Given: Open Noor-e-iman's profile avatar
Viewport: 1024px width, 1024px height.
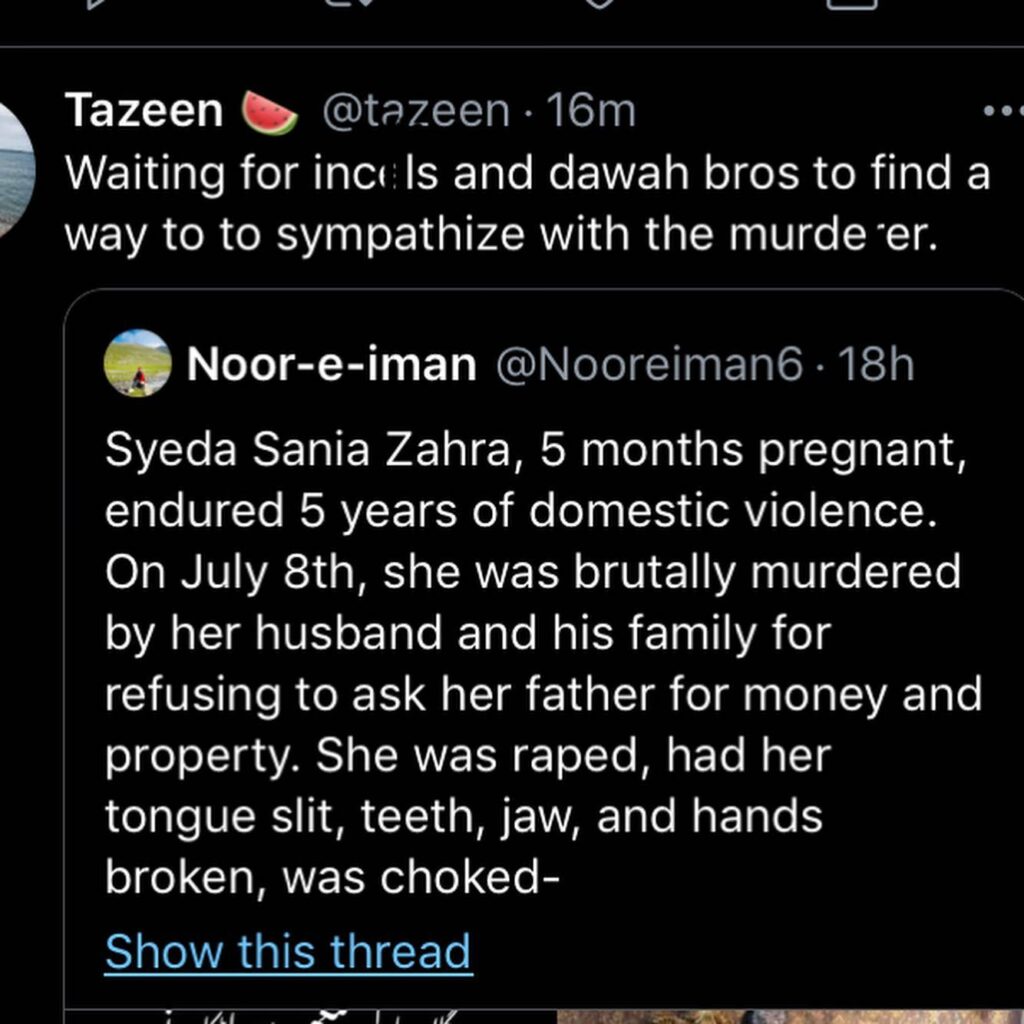Looking at the screenshot, I should [138, 363].
